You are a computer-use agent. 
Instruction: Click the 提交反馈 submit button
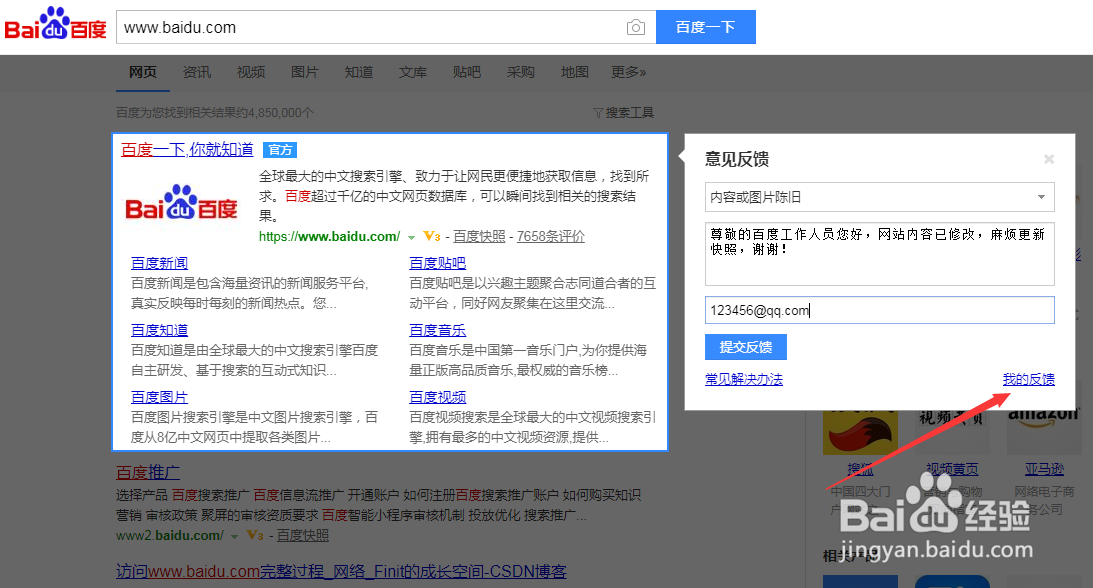pos(746,347)
